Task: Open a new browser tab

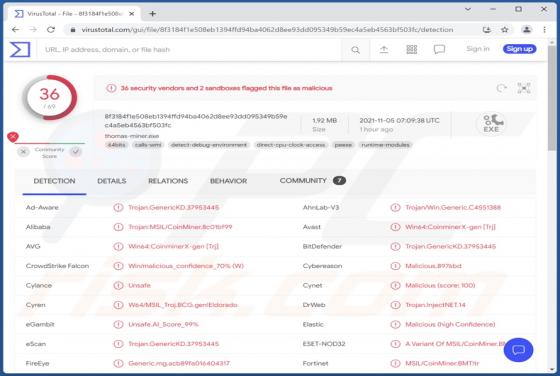Action: pyautogui.click(x=152, y=14)
